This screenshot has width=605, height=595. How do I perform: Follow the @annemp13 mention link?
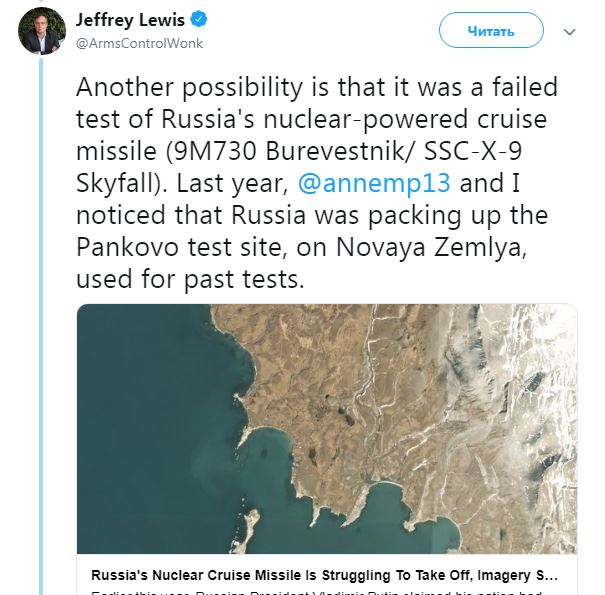point(374,183)
